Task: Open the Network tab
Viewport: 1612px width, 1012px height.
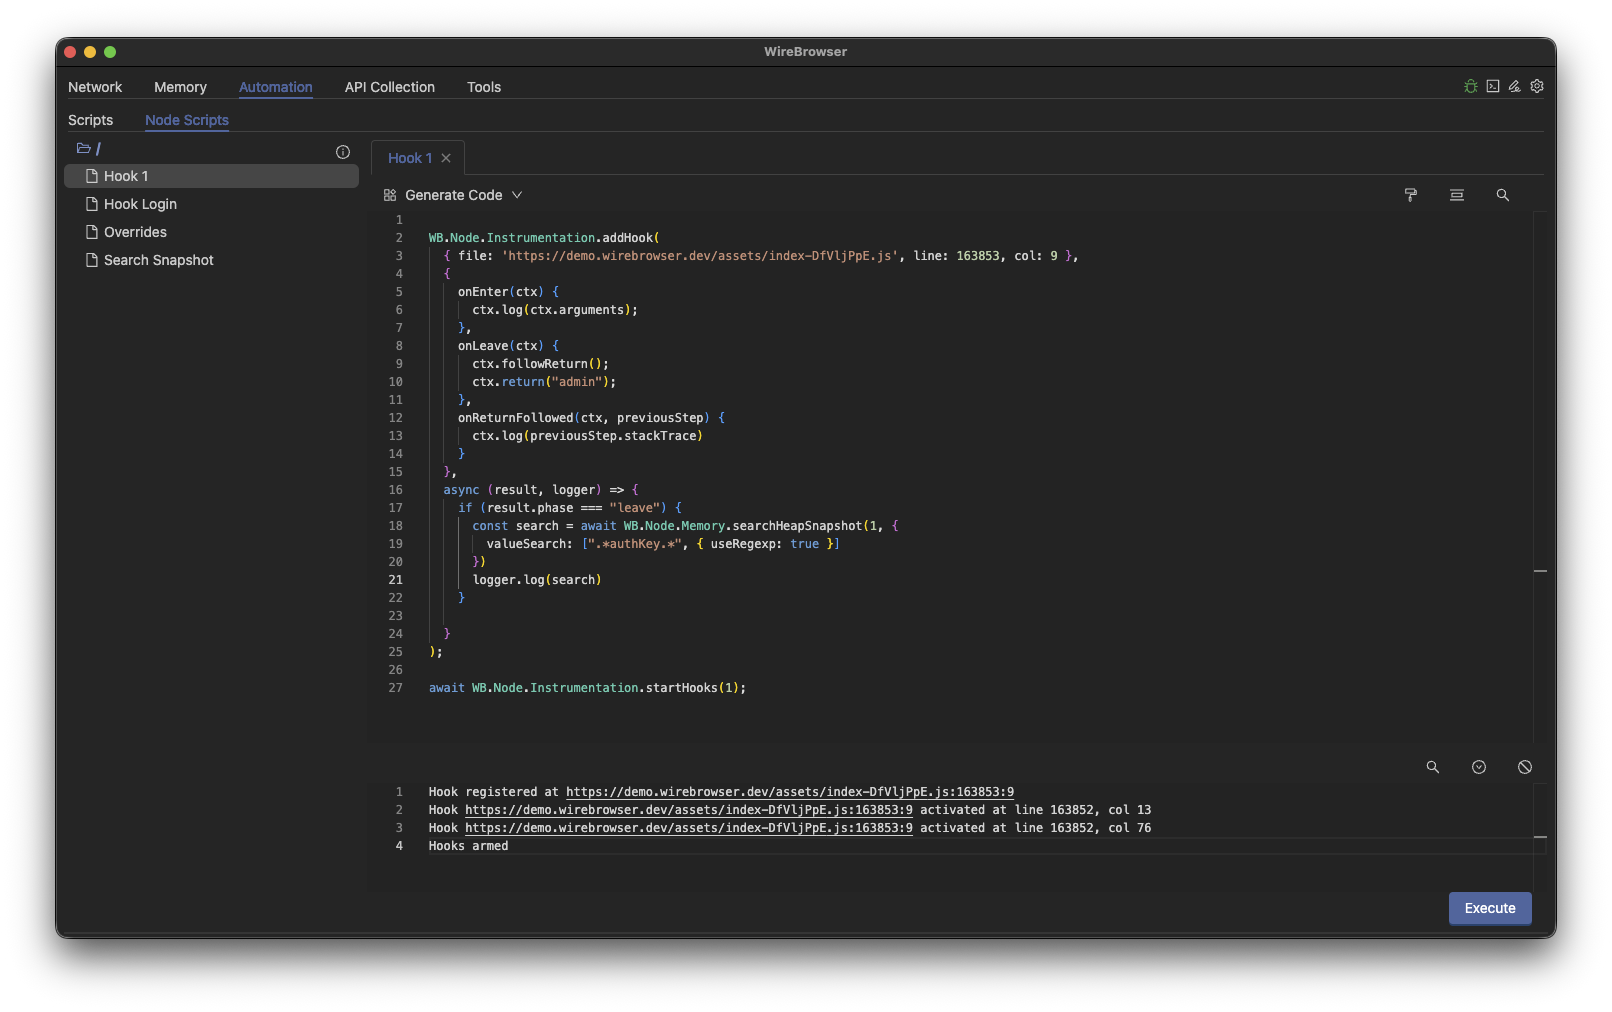Action: point(95,87)
